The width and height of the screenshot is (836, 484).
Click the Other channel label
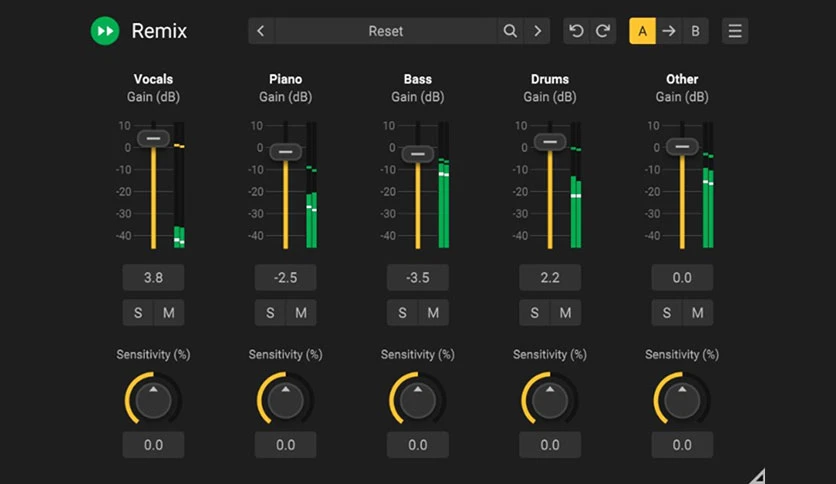point(682,79)
